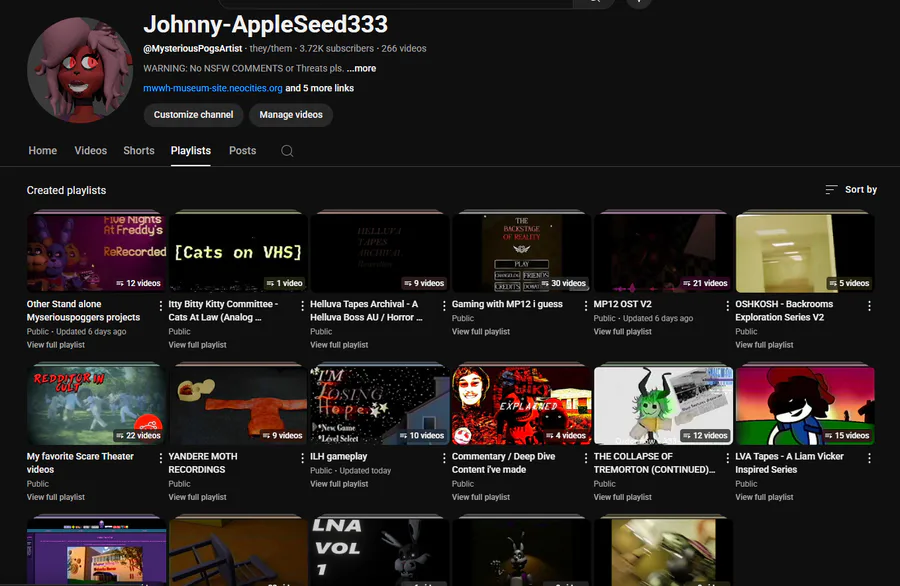Screen dimensions: 900x586
Task: Switch to the Videos tab
Action: point(91,150)
